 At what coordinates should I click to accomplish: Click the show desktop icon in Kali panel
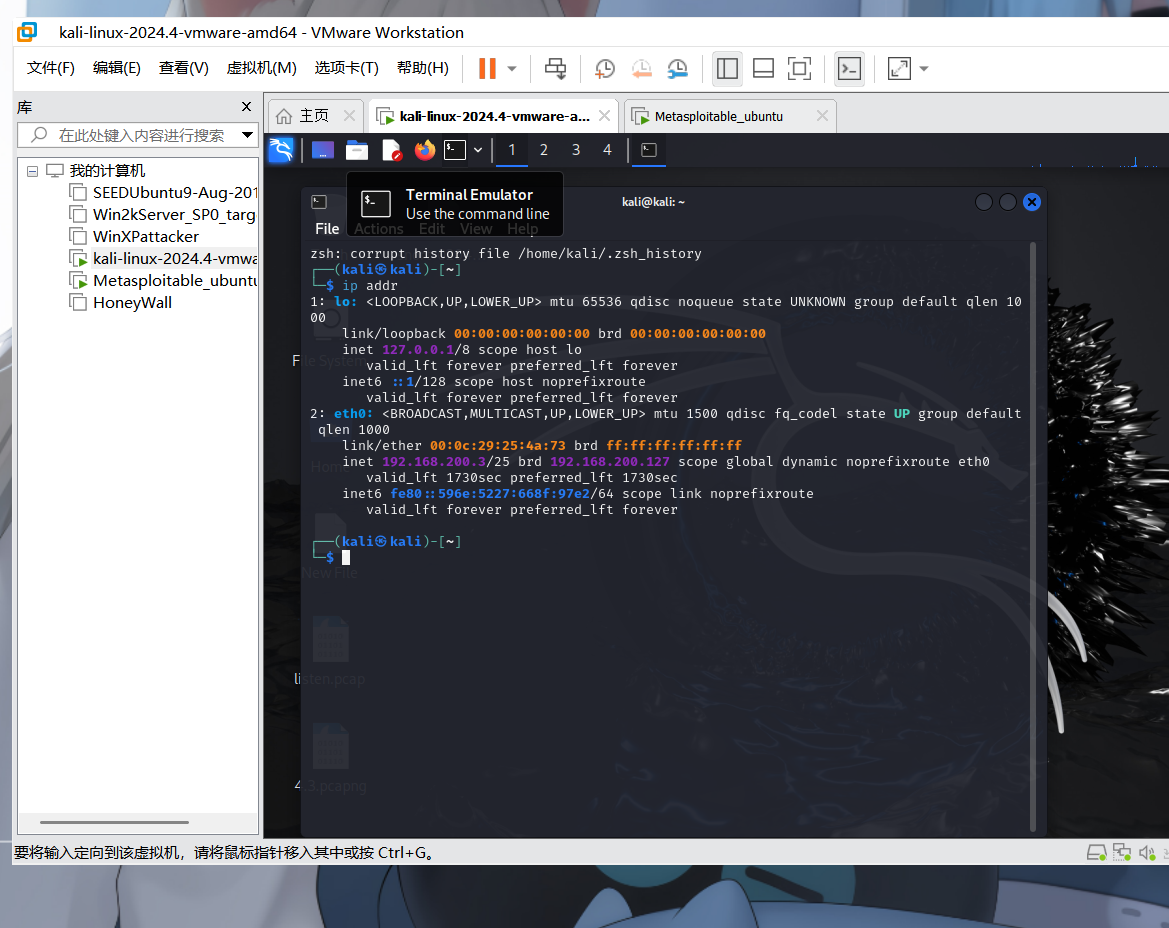[323, 150]
